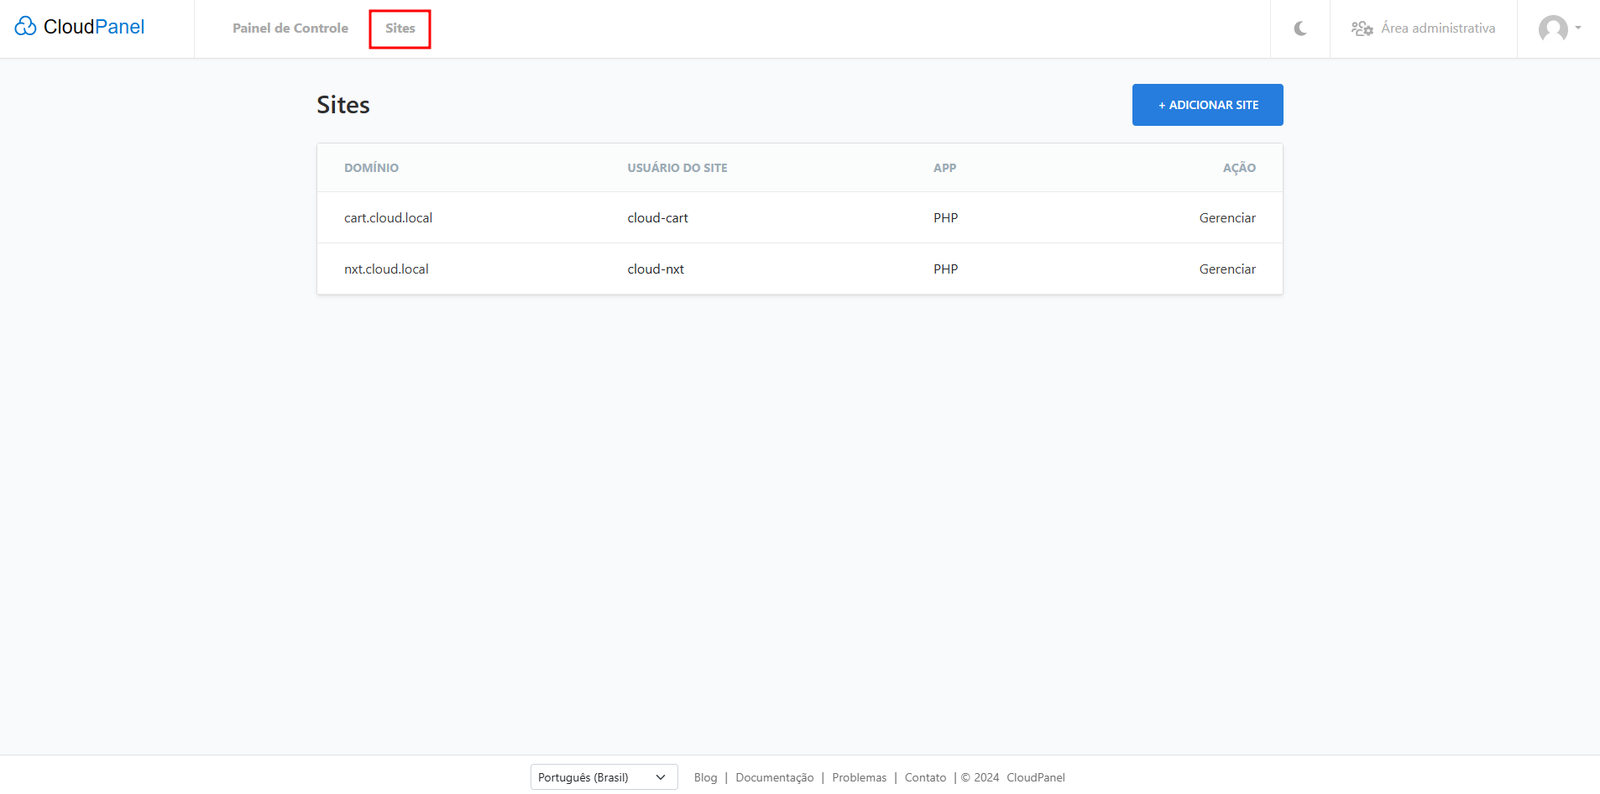Image resolution: width=1600 pixels, height=794 pixels.
Task: Click the cloud-nxt site user cell
Action: [655, 269]
